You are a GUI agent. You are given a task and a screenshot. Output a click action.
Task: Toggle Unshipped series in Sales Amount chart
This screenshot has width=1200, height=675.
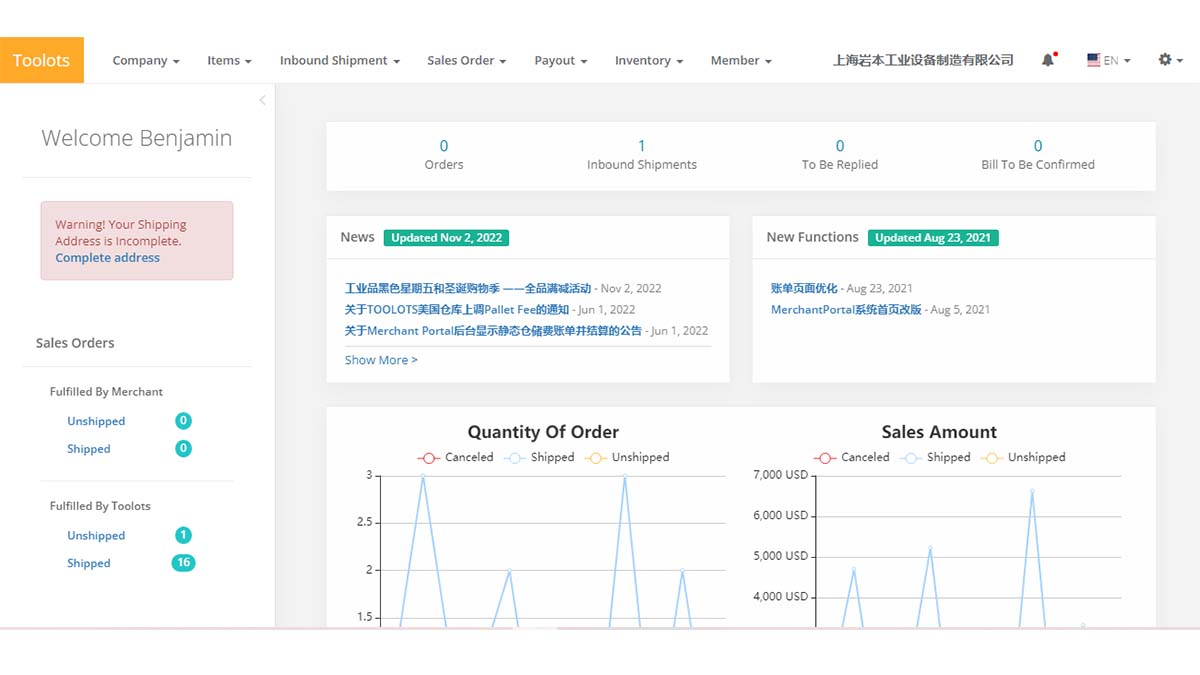pos(1024,457)
